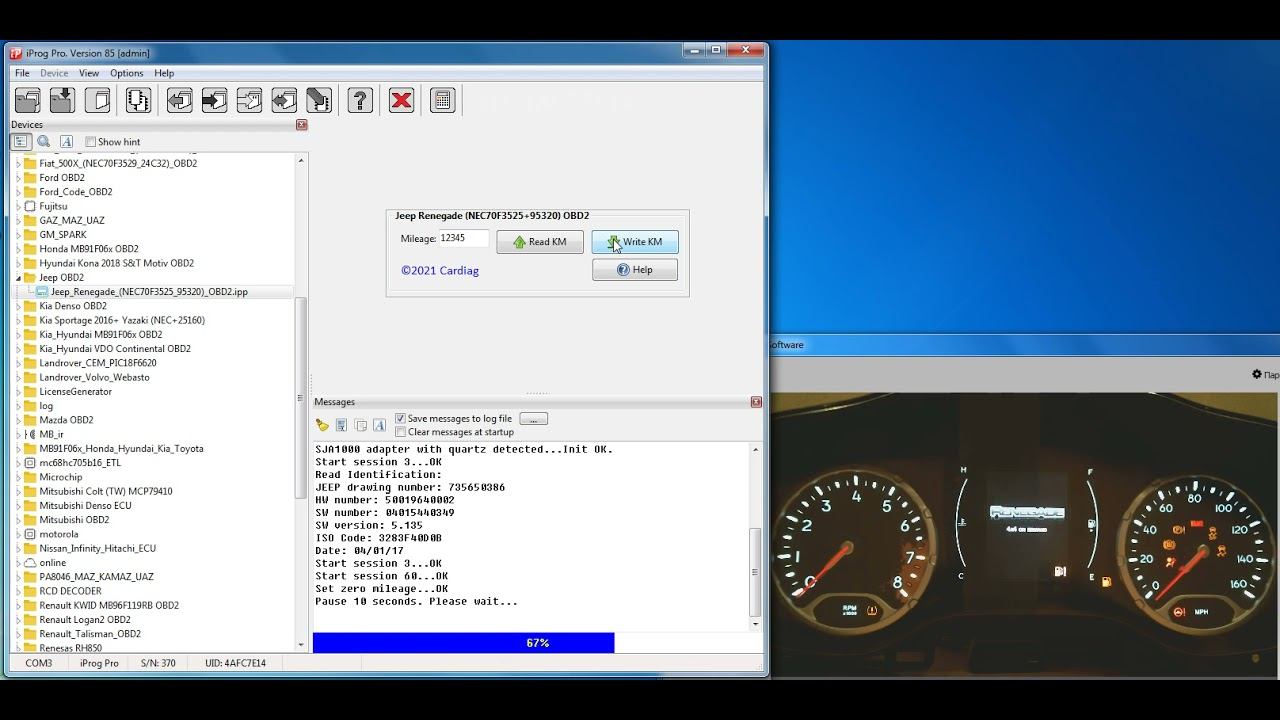The image size is (1280, 720).
Task: Expand the Mazda OBD2 folder
Action: (19, 420)
